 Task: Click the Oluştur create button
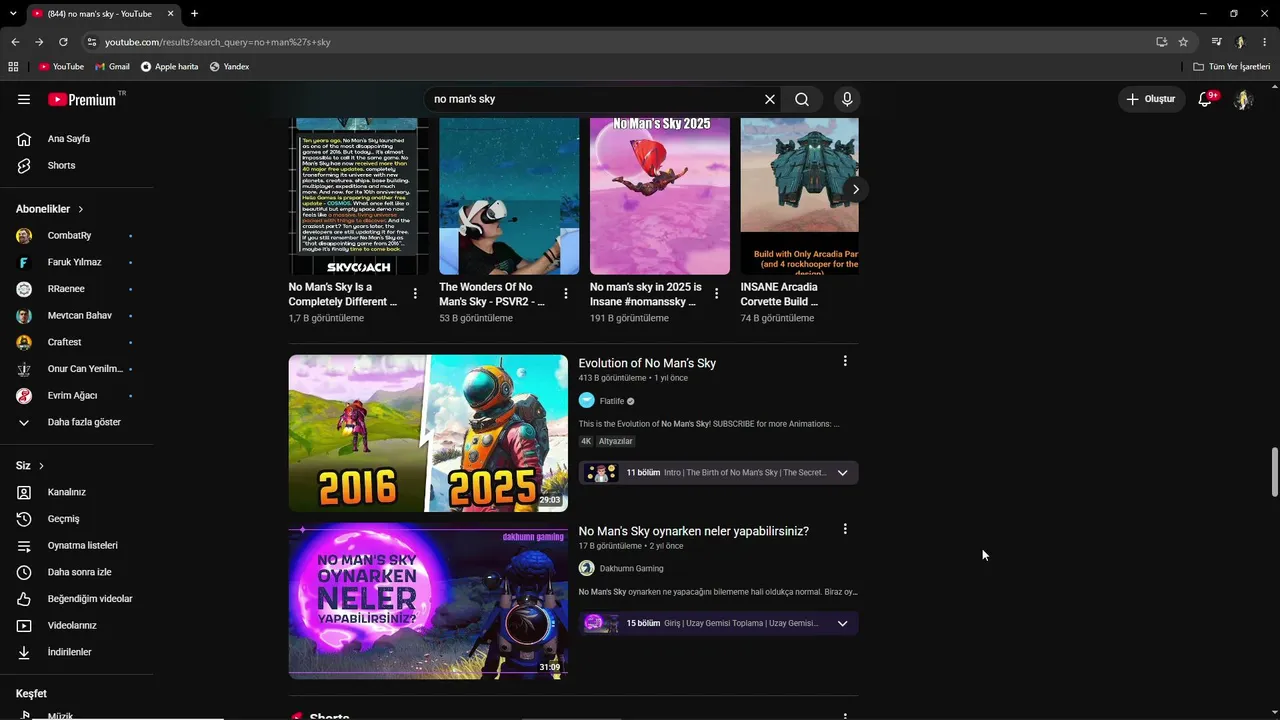(1152, 99)
